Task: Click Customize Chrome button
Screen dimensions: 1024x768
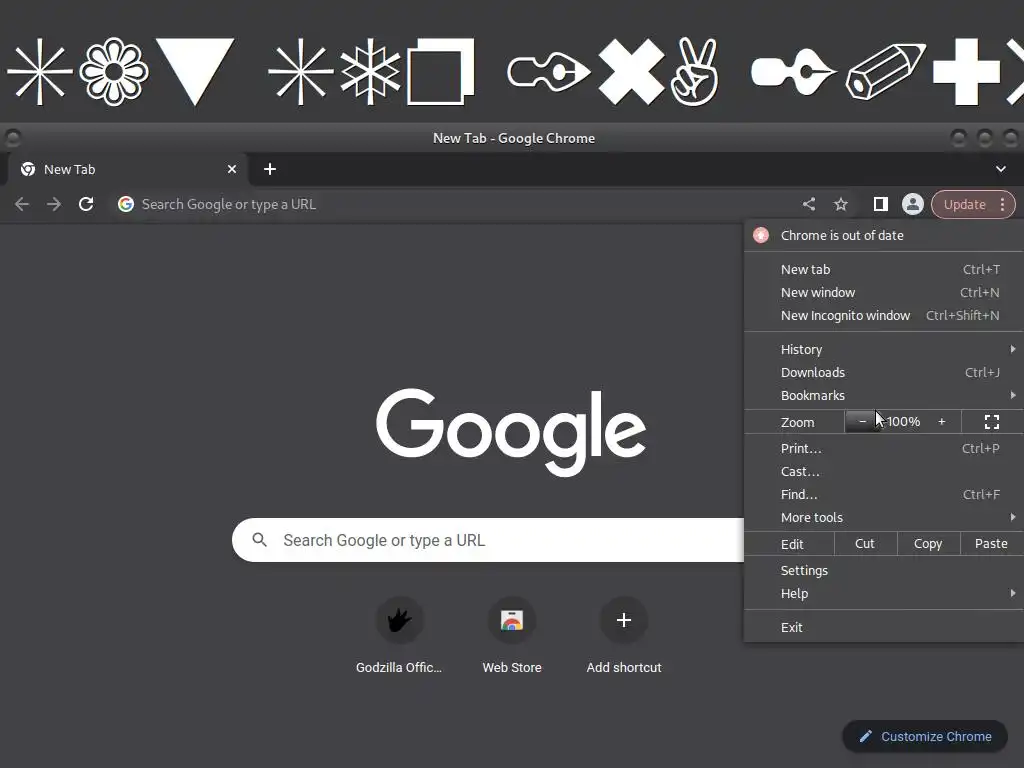Action: [925, 737]
